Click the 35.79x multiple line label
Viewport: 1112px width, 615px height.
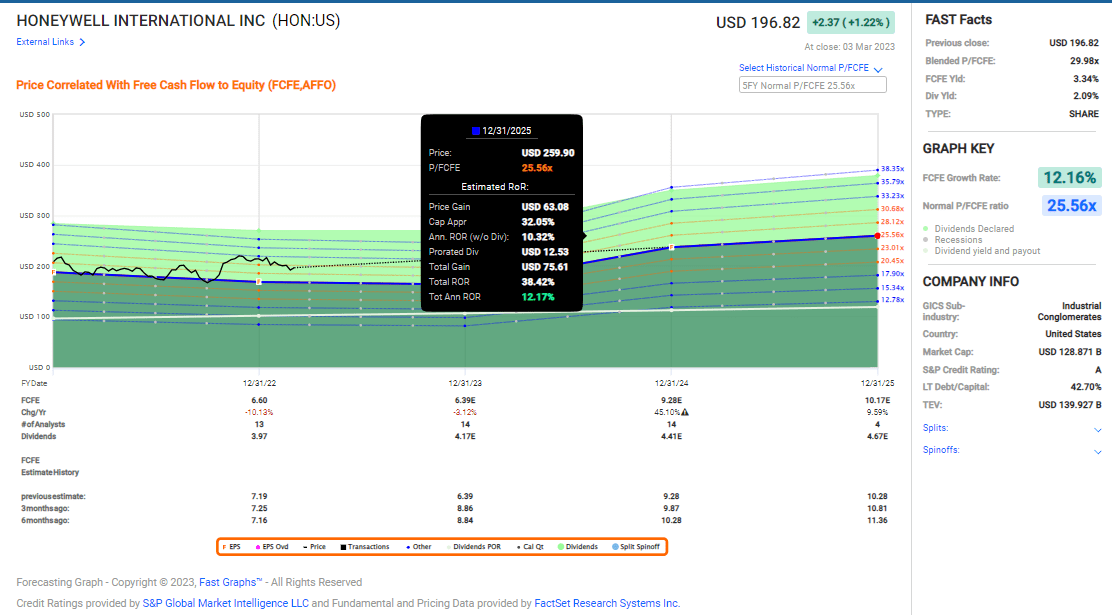(x=892, y=182)
